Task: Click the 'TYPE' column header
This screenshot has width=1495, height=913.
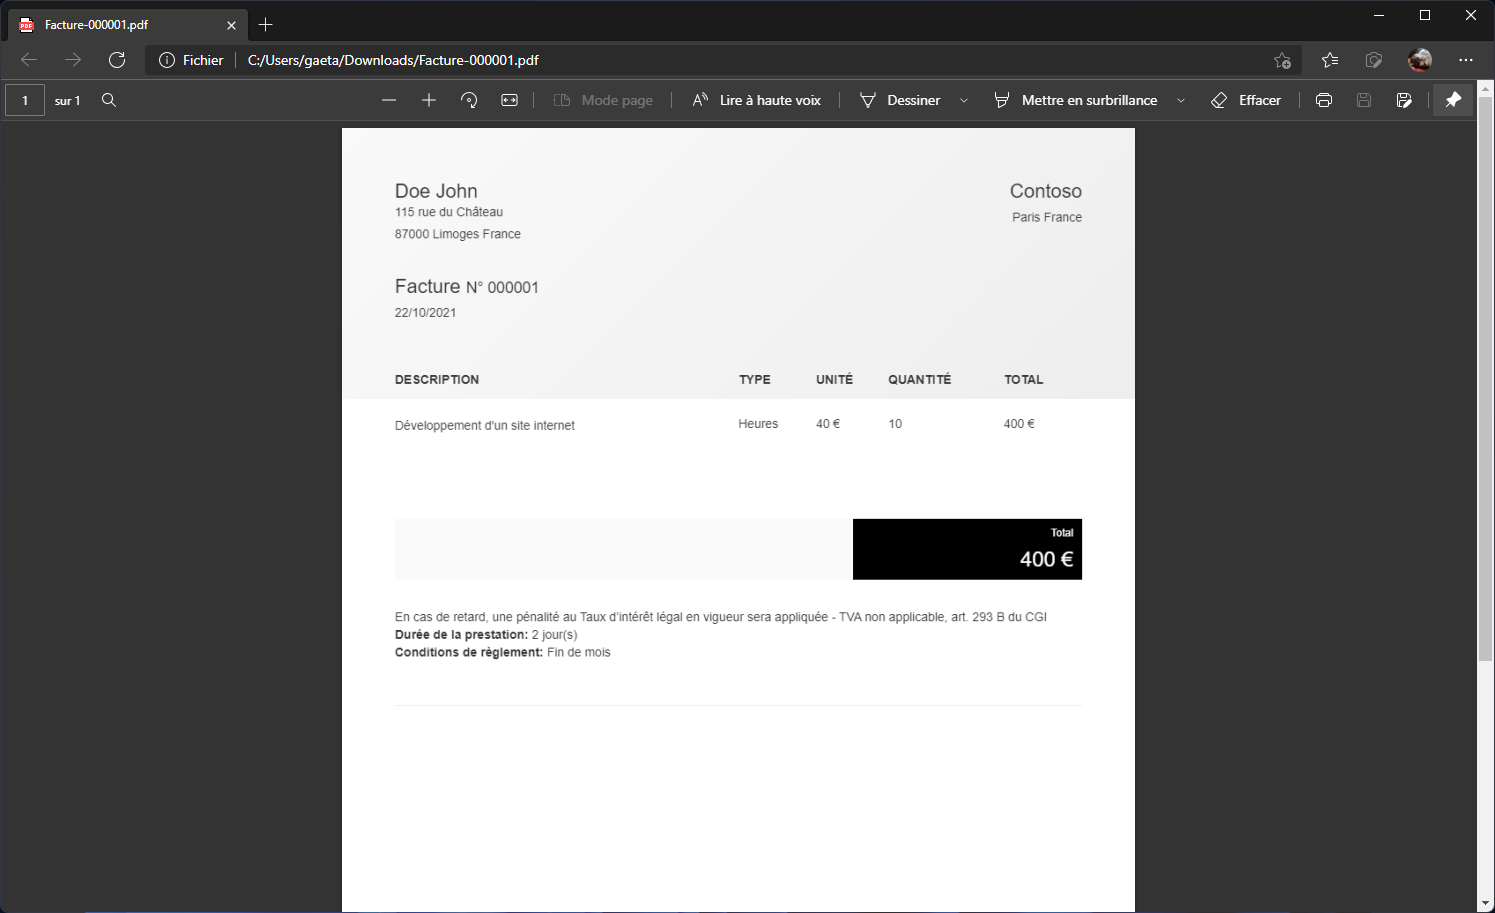Action: (755, 380)
